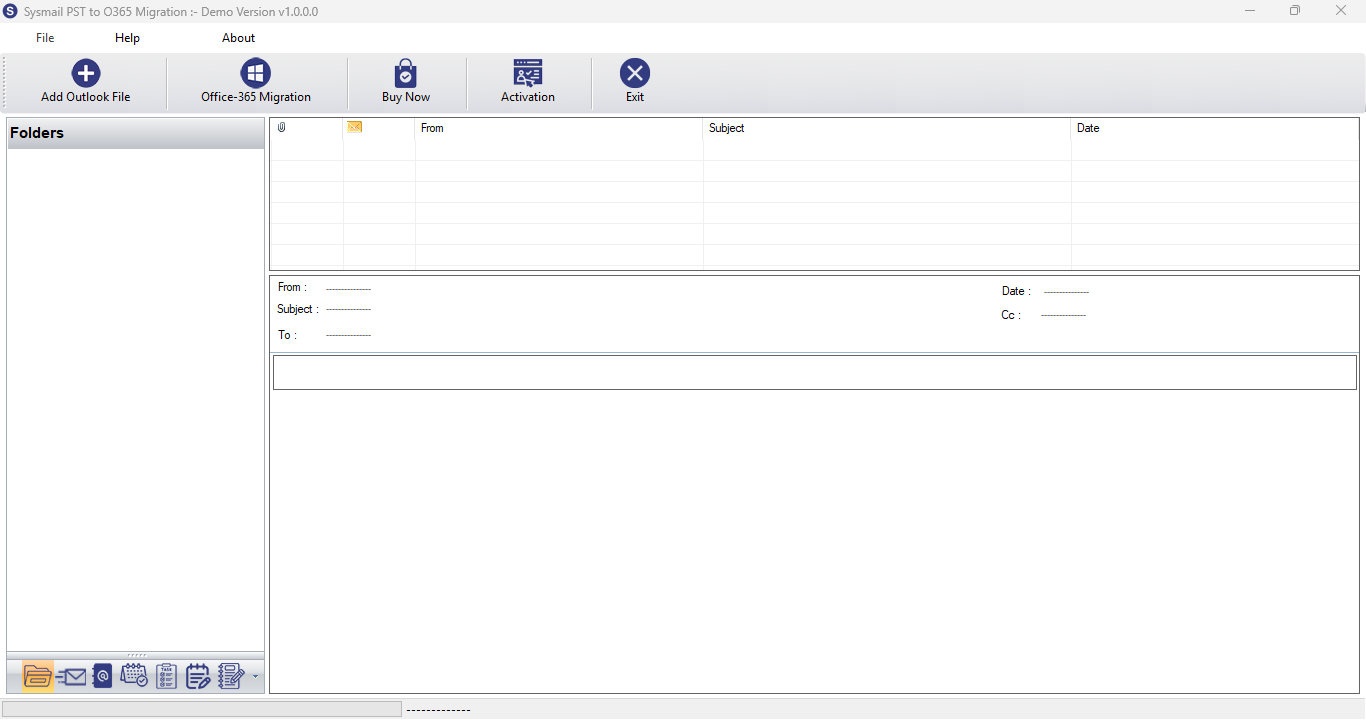Select the folder view icon in navigation bar
This screenshot has height=720, width=1366.
(x=37, y=677)
